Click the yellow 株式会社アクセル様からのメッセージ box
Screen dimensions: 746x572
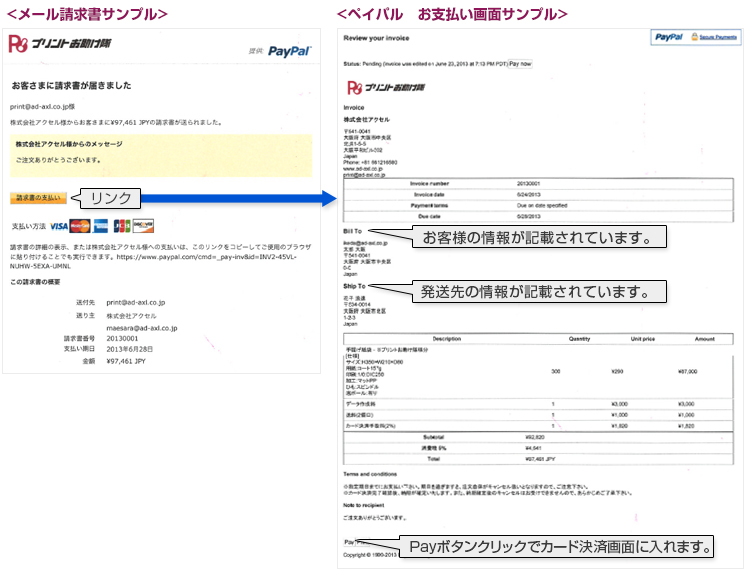click(161, 156)
